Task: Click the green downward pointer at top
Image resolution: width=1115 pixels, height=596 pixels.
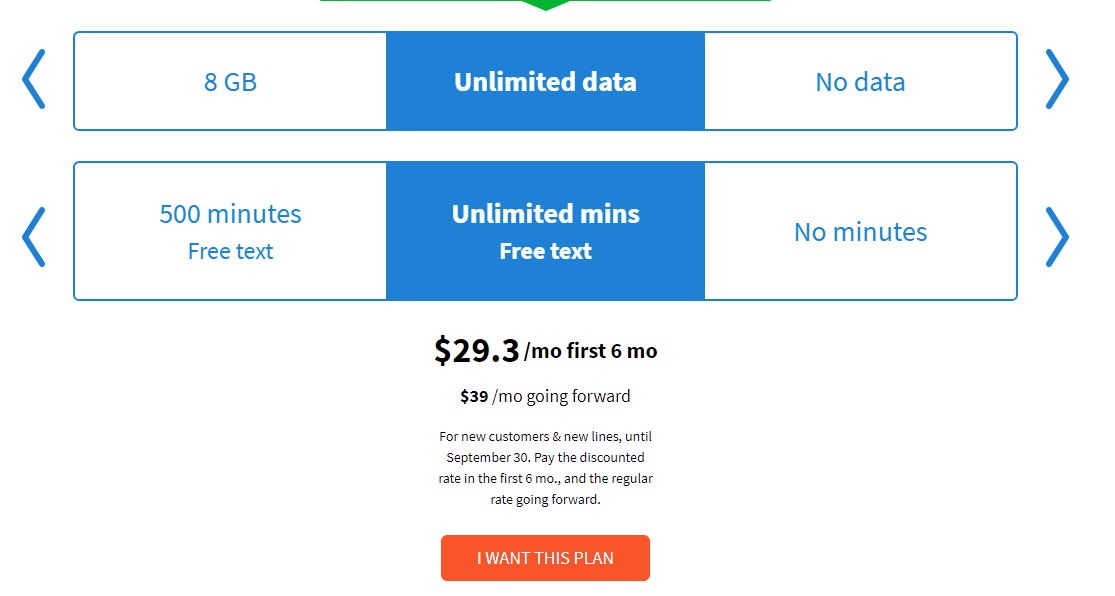Action: (545, 5)
